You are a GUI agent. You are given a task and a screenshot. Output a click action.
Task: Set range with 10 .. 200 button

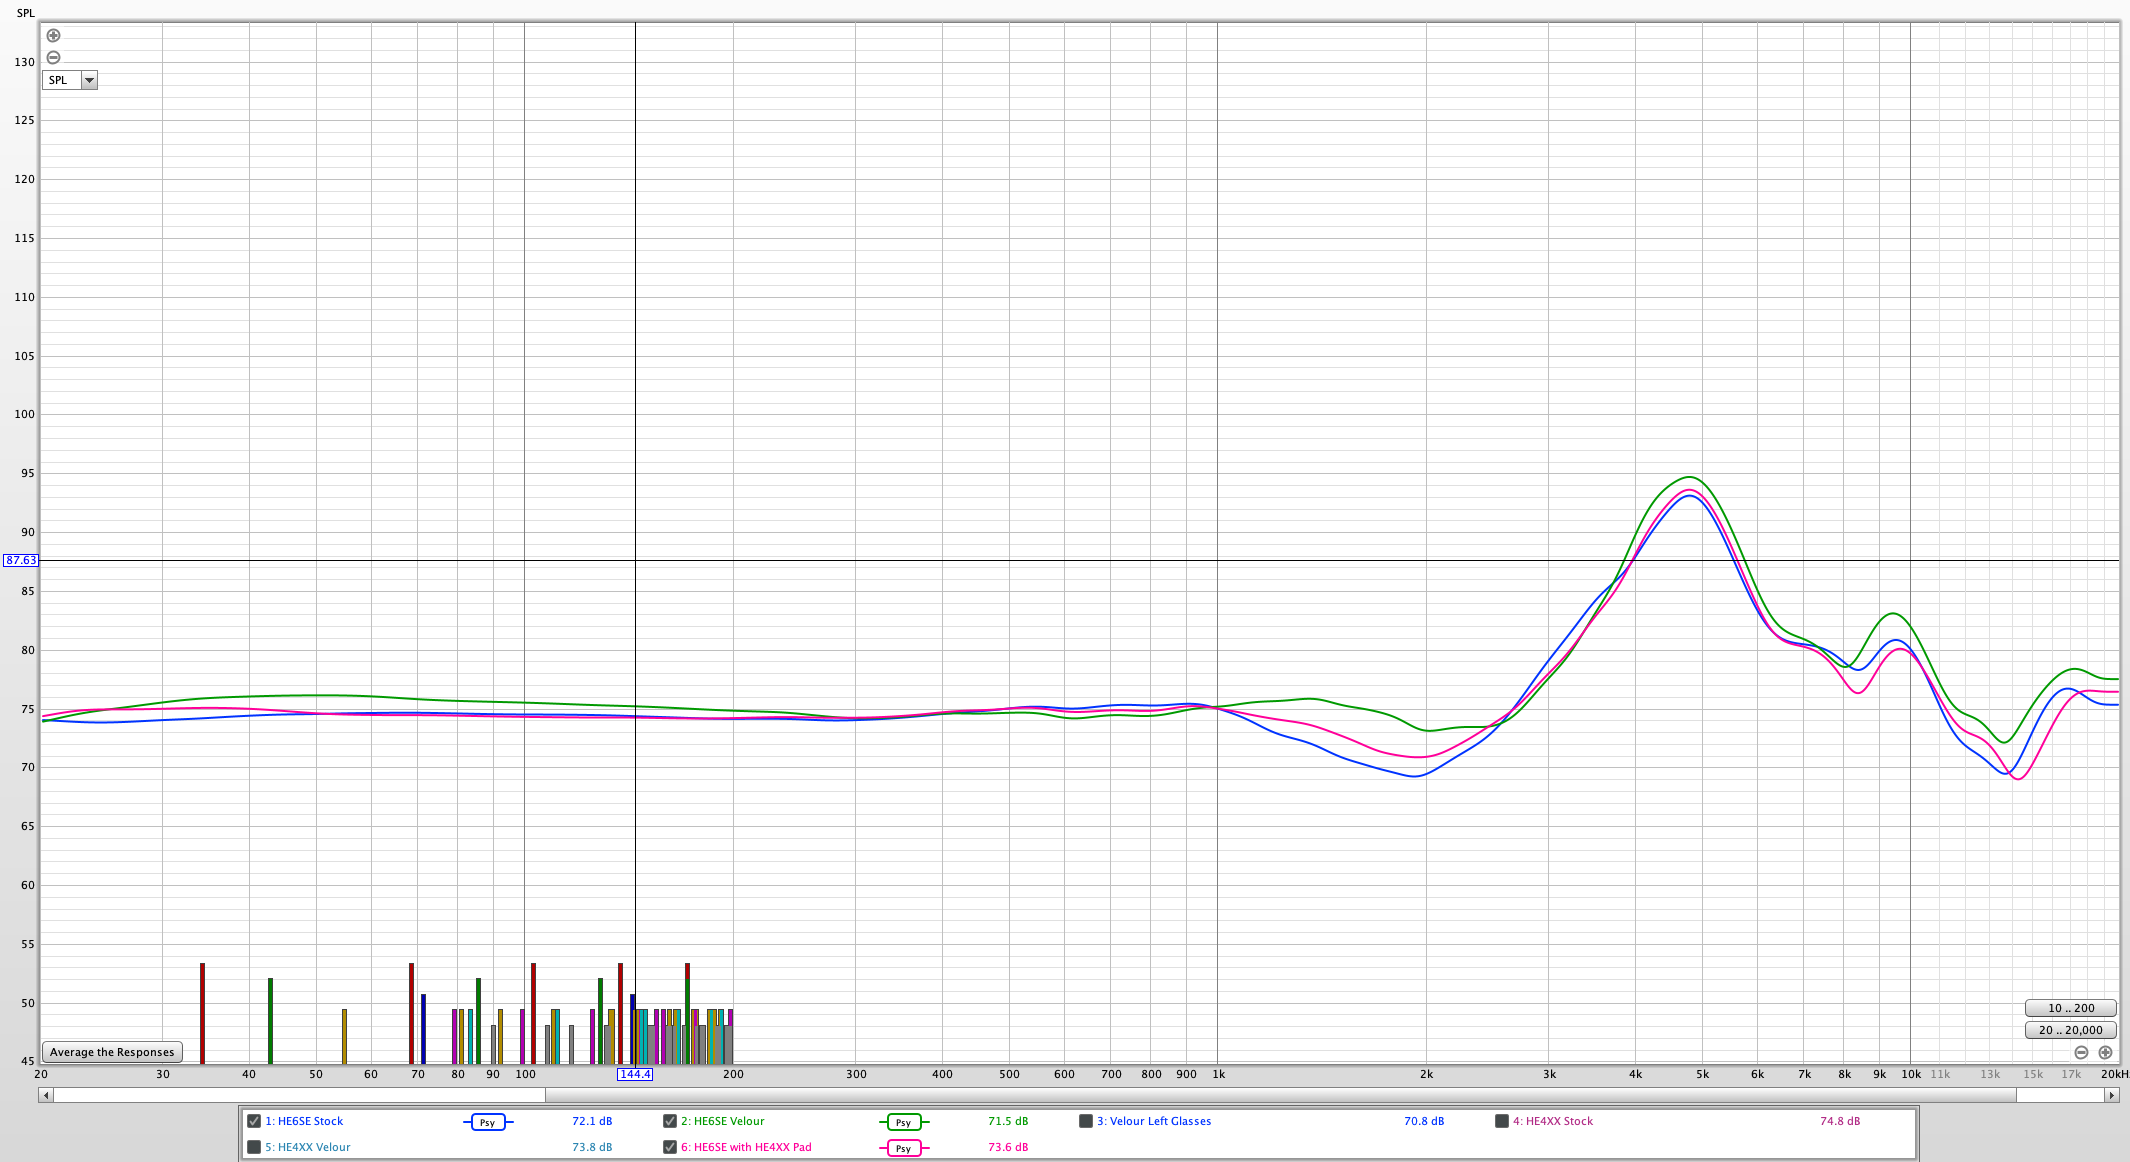[x=2070, y=1008]
